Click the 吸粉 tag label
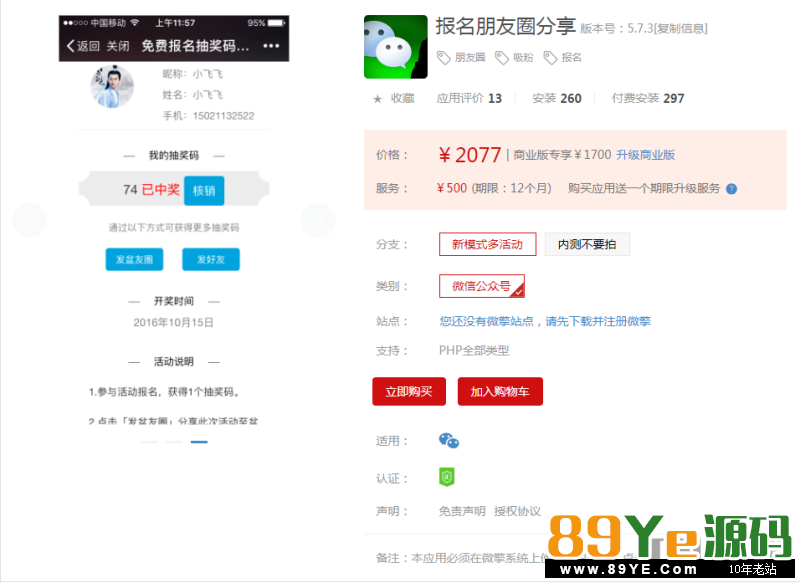800x583 pixels. (523, 58)
